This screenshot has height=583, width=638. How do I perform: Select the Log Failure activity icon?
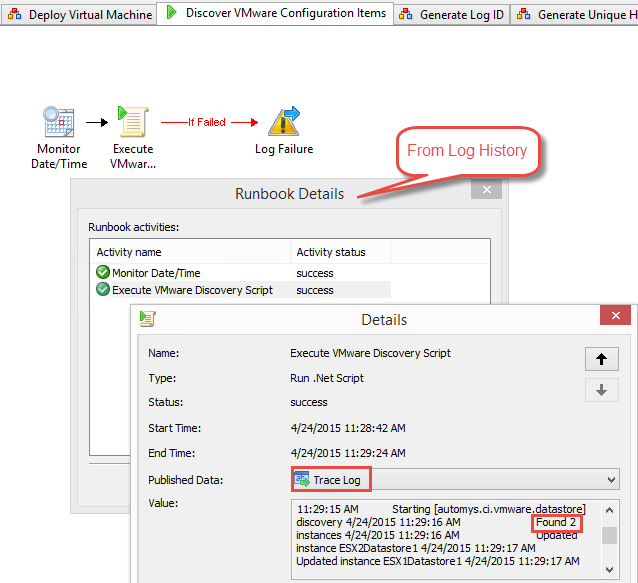click(284, 121)
